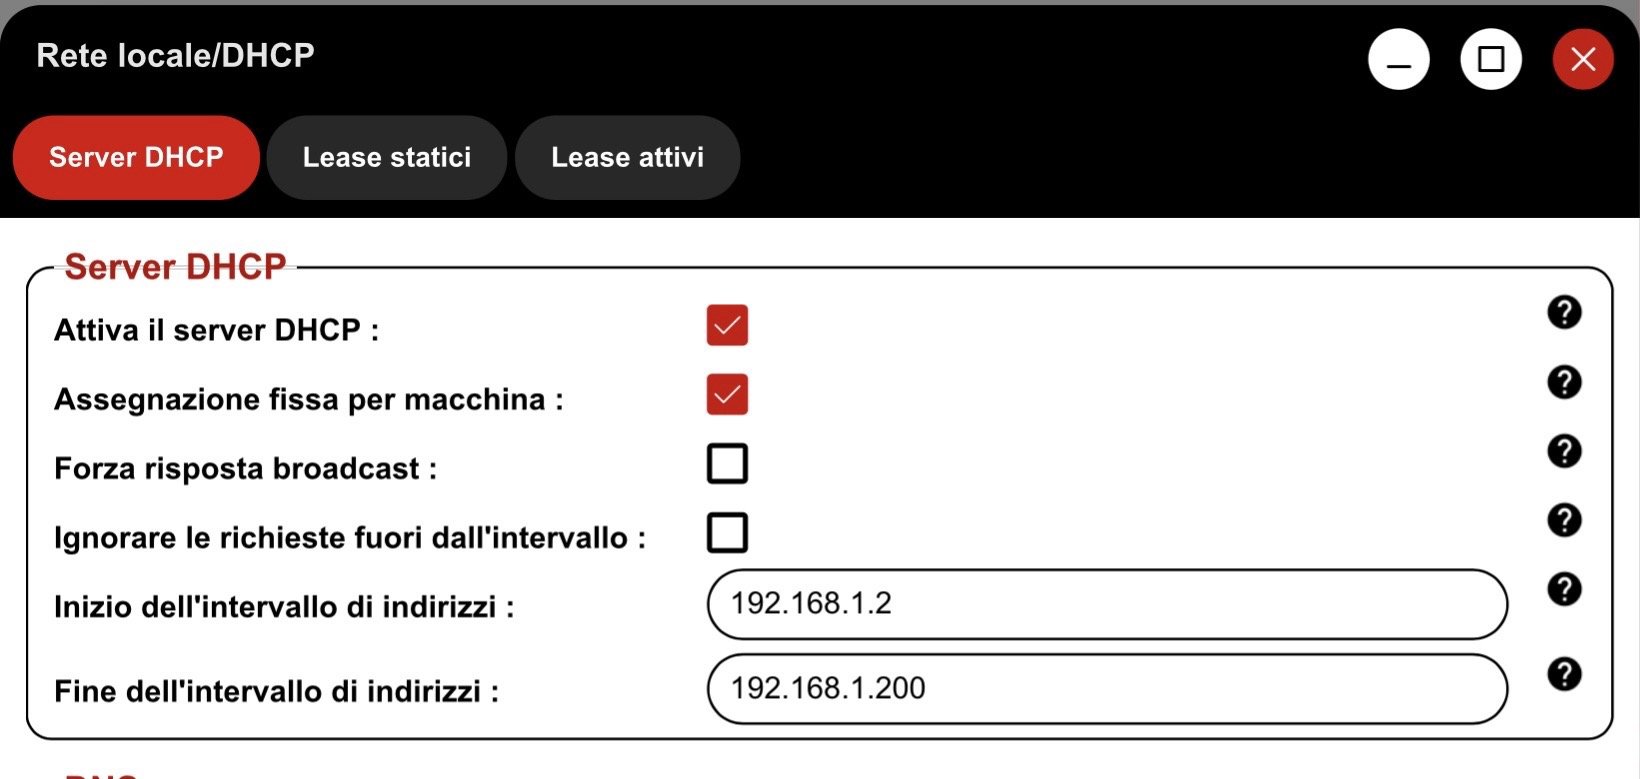This screenshot has height=779, width=1640.
Task: Select the Server DHCP tab
Action: (136, 158)
